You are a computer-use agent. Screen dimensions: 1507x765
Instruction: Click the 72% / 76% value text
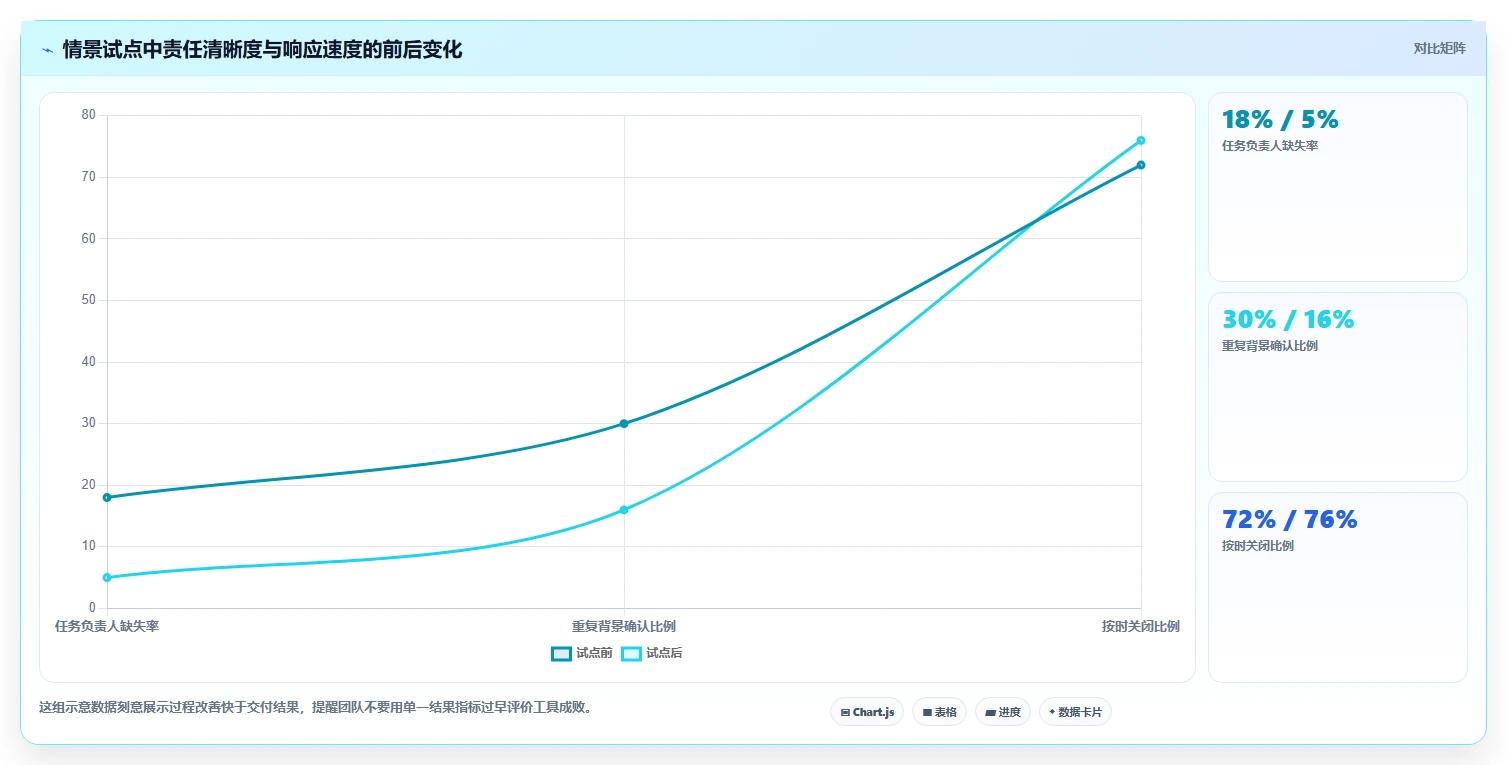coord(1290,520)
